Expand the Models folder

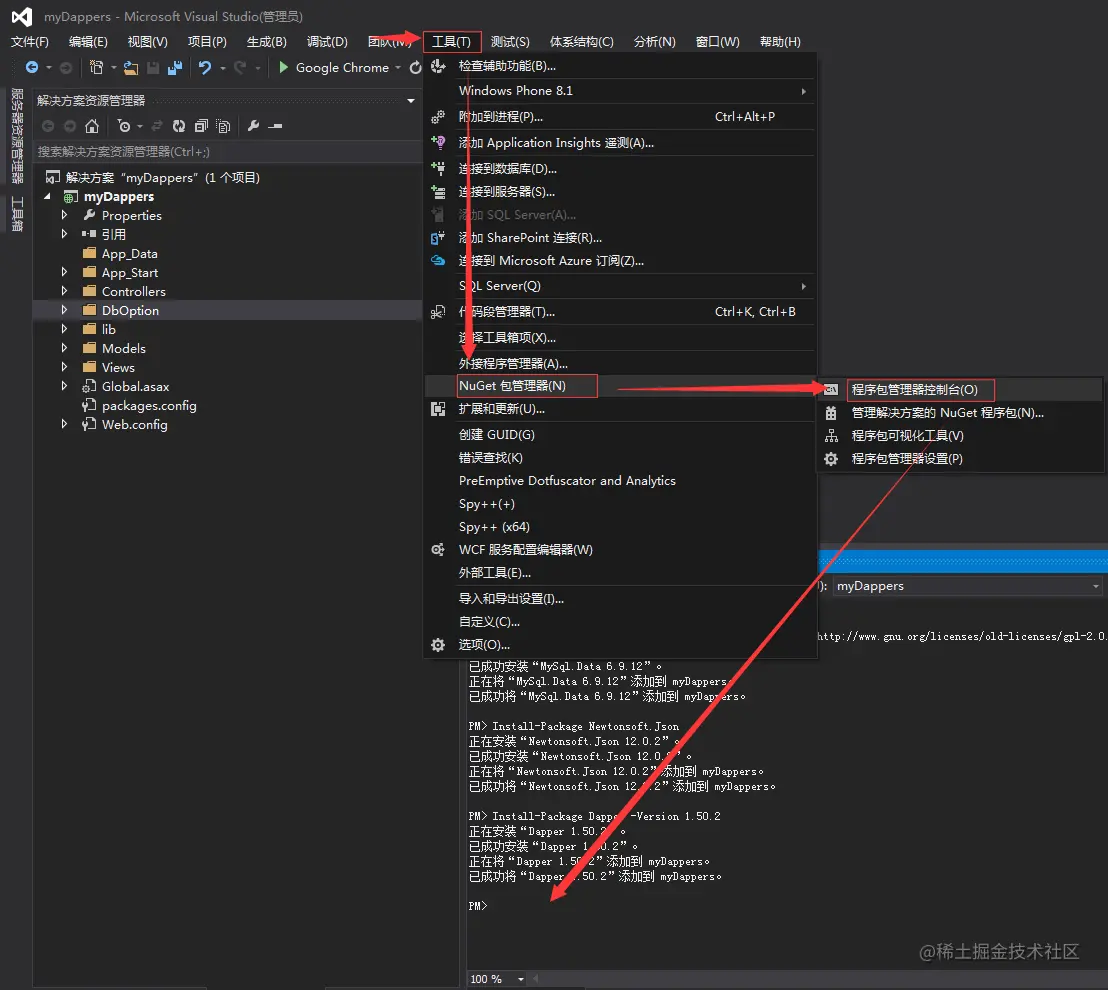click(x=64, y=348)
